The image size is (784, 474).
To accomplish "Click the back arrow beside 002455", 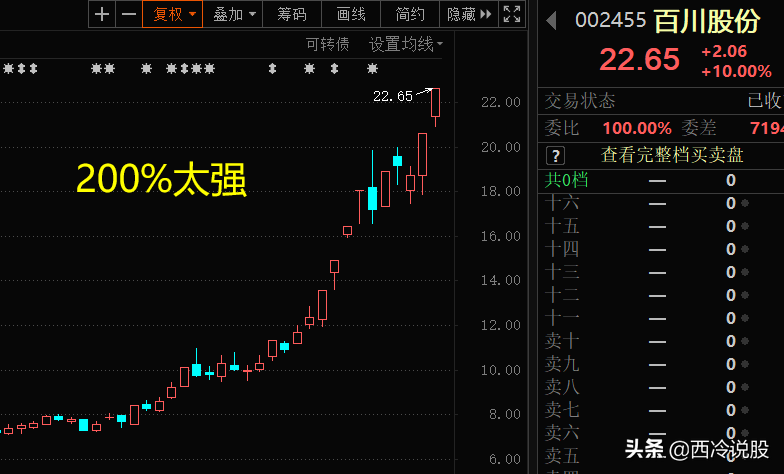I will pos(552,20).
